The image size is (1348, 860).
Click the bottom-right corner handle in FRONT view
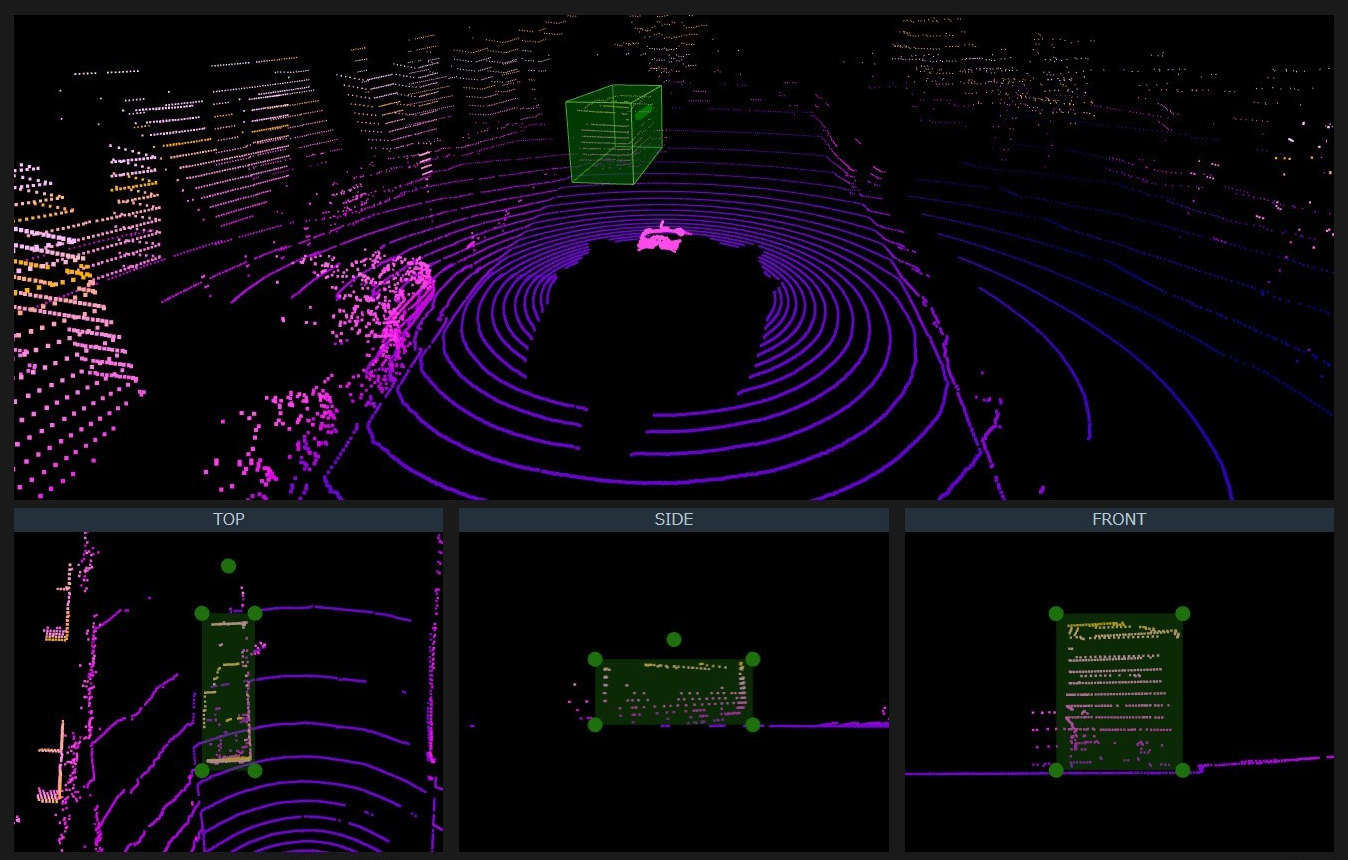coord(1182,770)
